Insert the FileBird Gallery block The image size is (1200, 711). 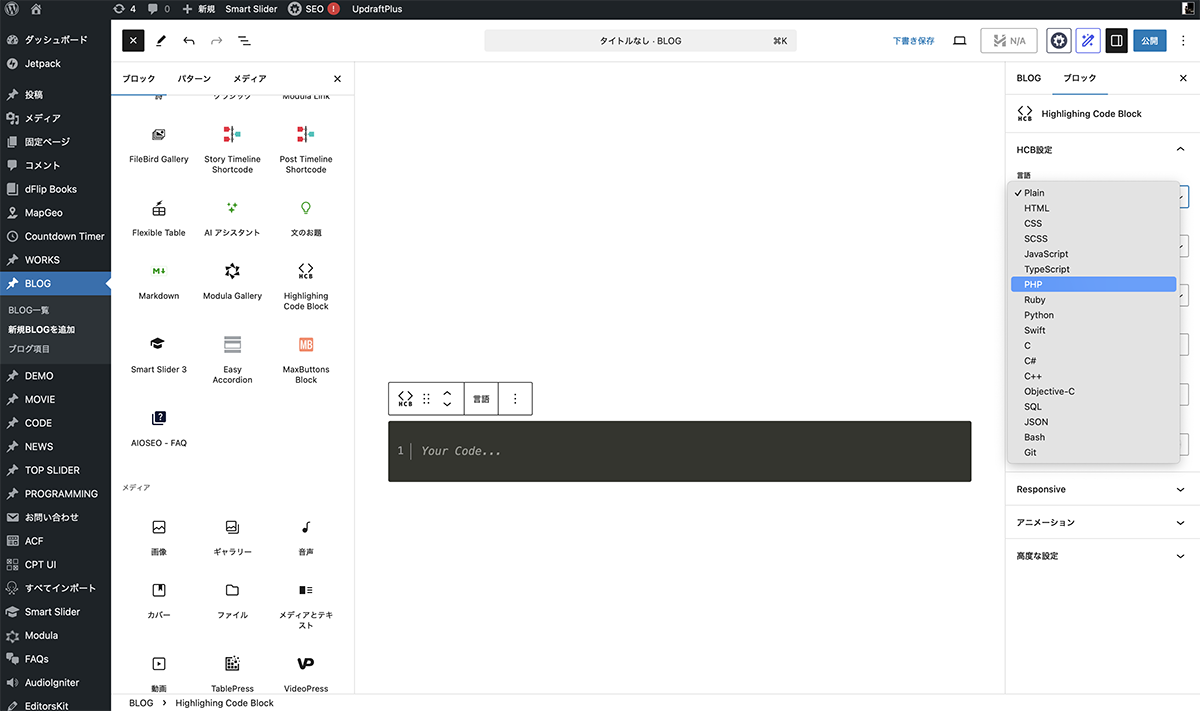[159, 143]
